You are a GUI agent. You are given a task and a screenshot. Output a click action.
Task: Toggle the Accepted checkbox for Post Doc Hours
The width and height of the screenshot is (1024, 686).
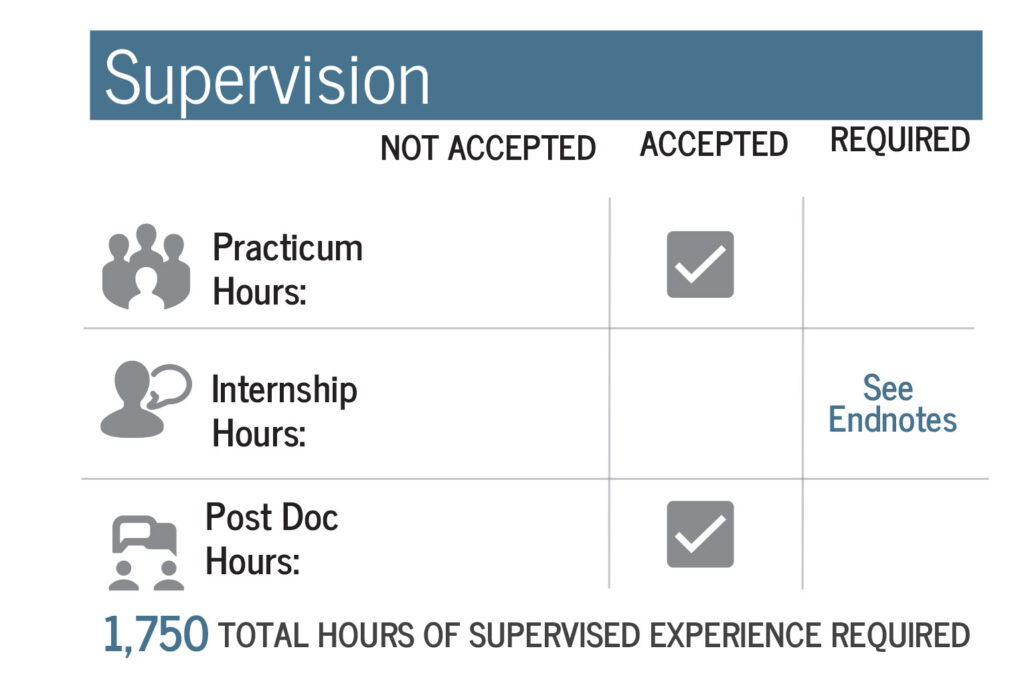(700, 534)
